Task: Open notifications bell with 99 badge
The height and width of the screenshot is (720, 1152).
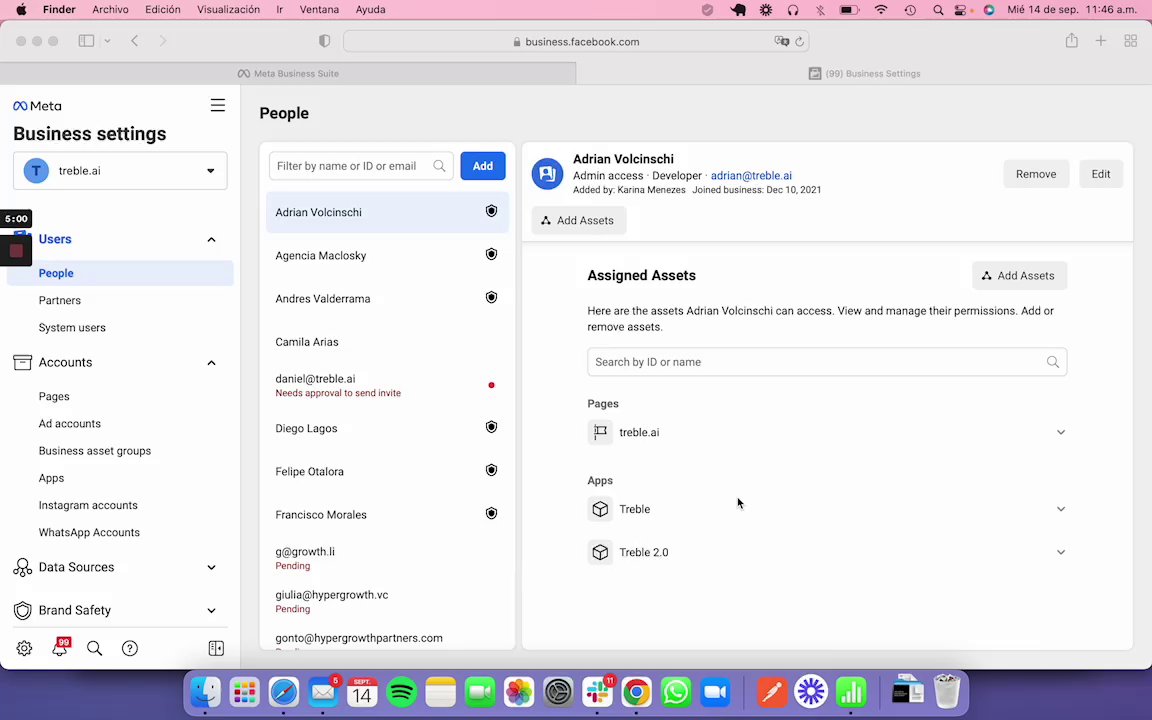Action: tap(60, 647)
